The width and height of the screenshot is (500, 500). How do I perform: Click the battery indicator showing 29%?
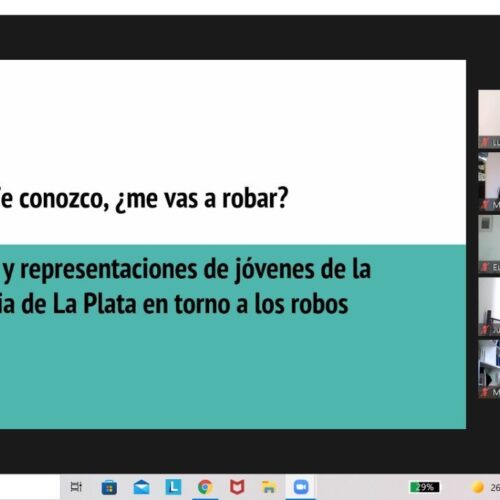(x=424, y=487)
